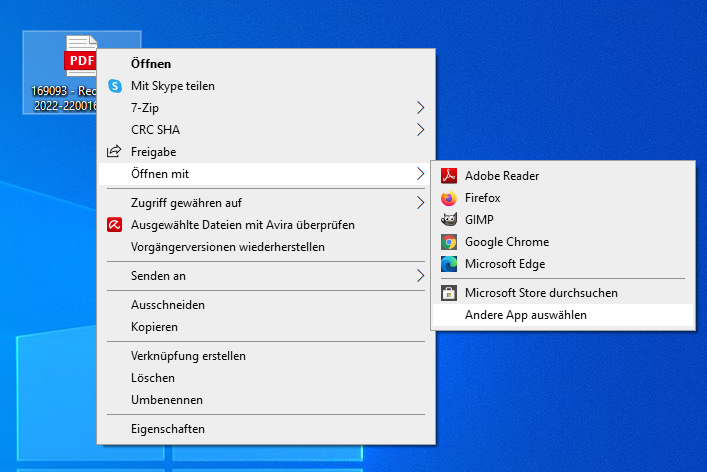
Task: Expand the Öffnen mit submenu arrow
Action: coord(420,174)
